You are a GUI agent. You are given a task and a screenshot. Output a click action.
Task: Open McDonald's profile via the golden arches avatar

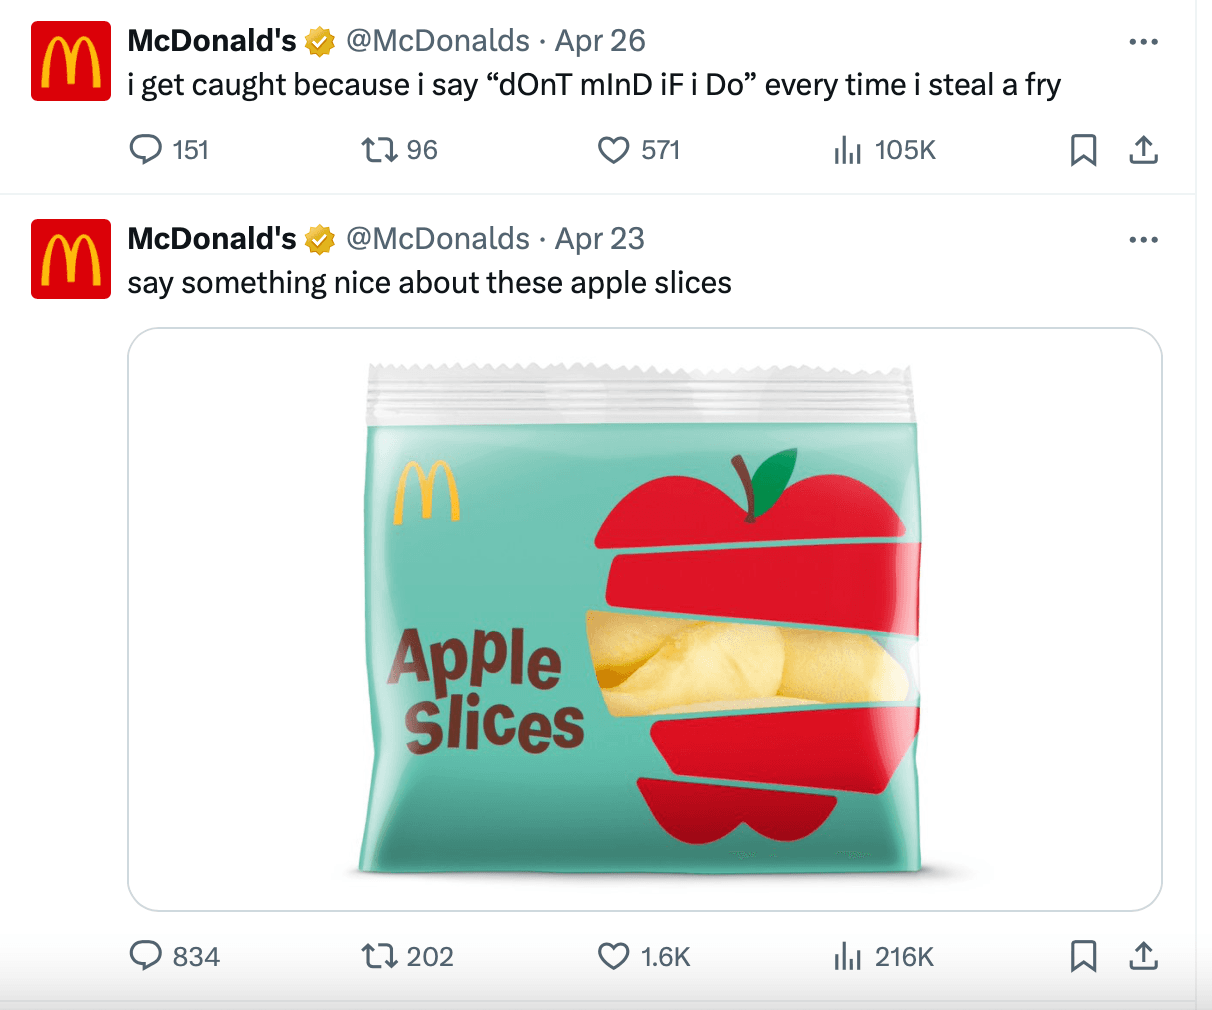[70, 60]
